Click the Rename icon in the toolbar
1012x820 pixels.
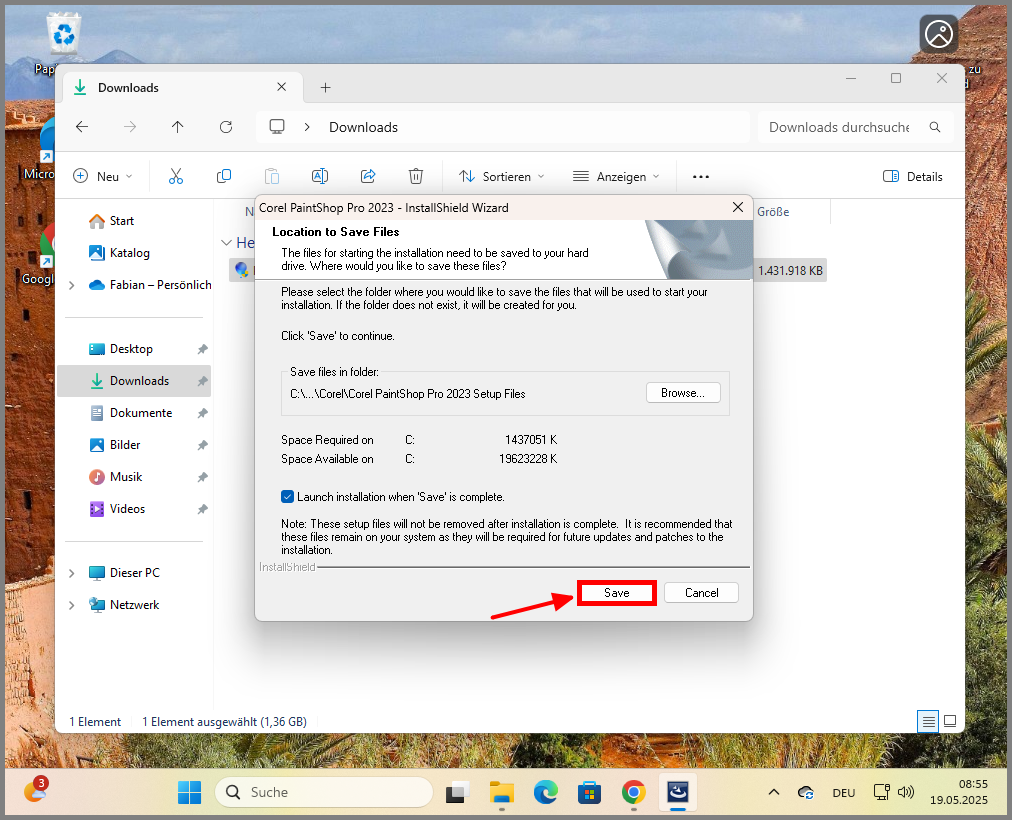pyautogui.click(x=320, y=175)
